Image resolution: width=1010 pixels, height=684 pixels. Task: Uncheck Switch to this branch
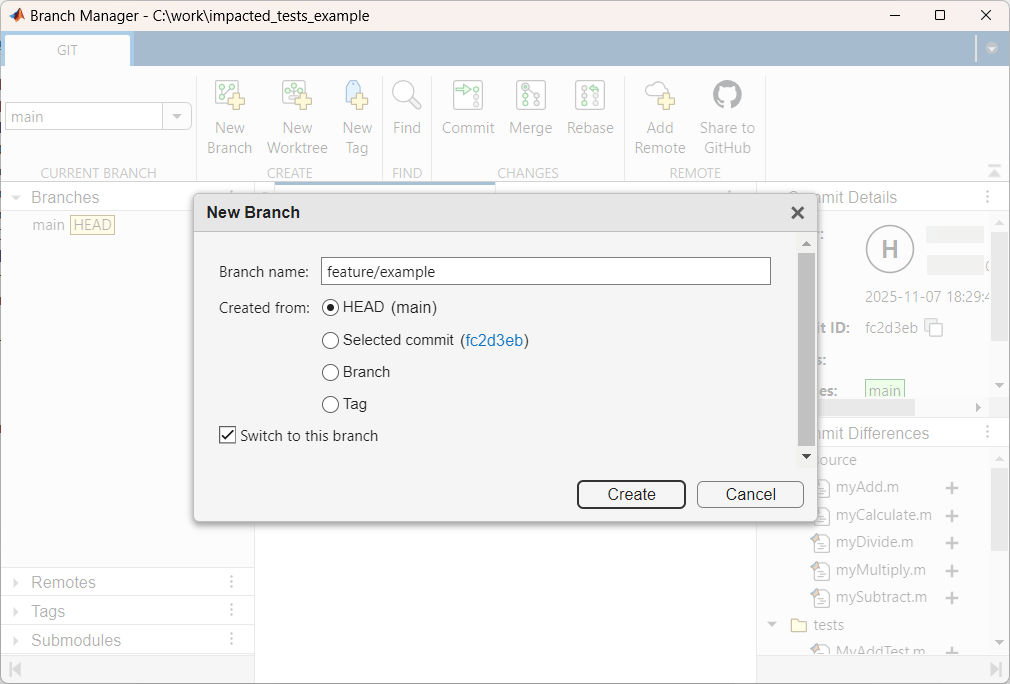(227, 435)
